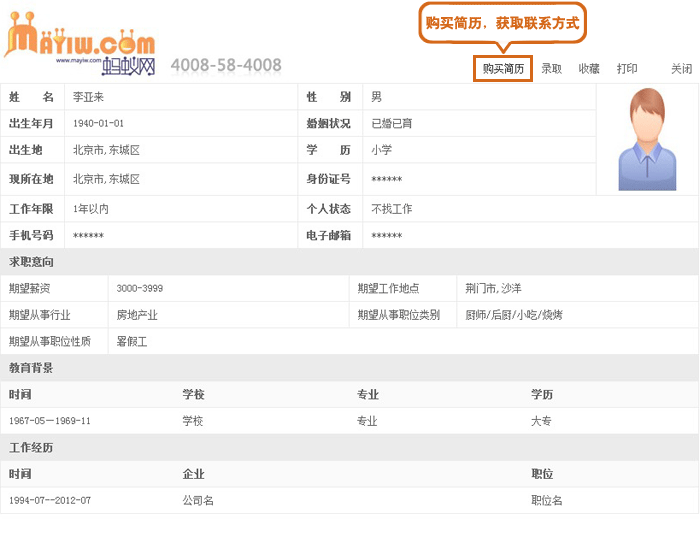Select the name value 李亚来

pos(88,97)
